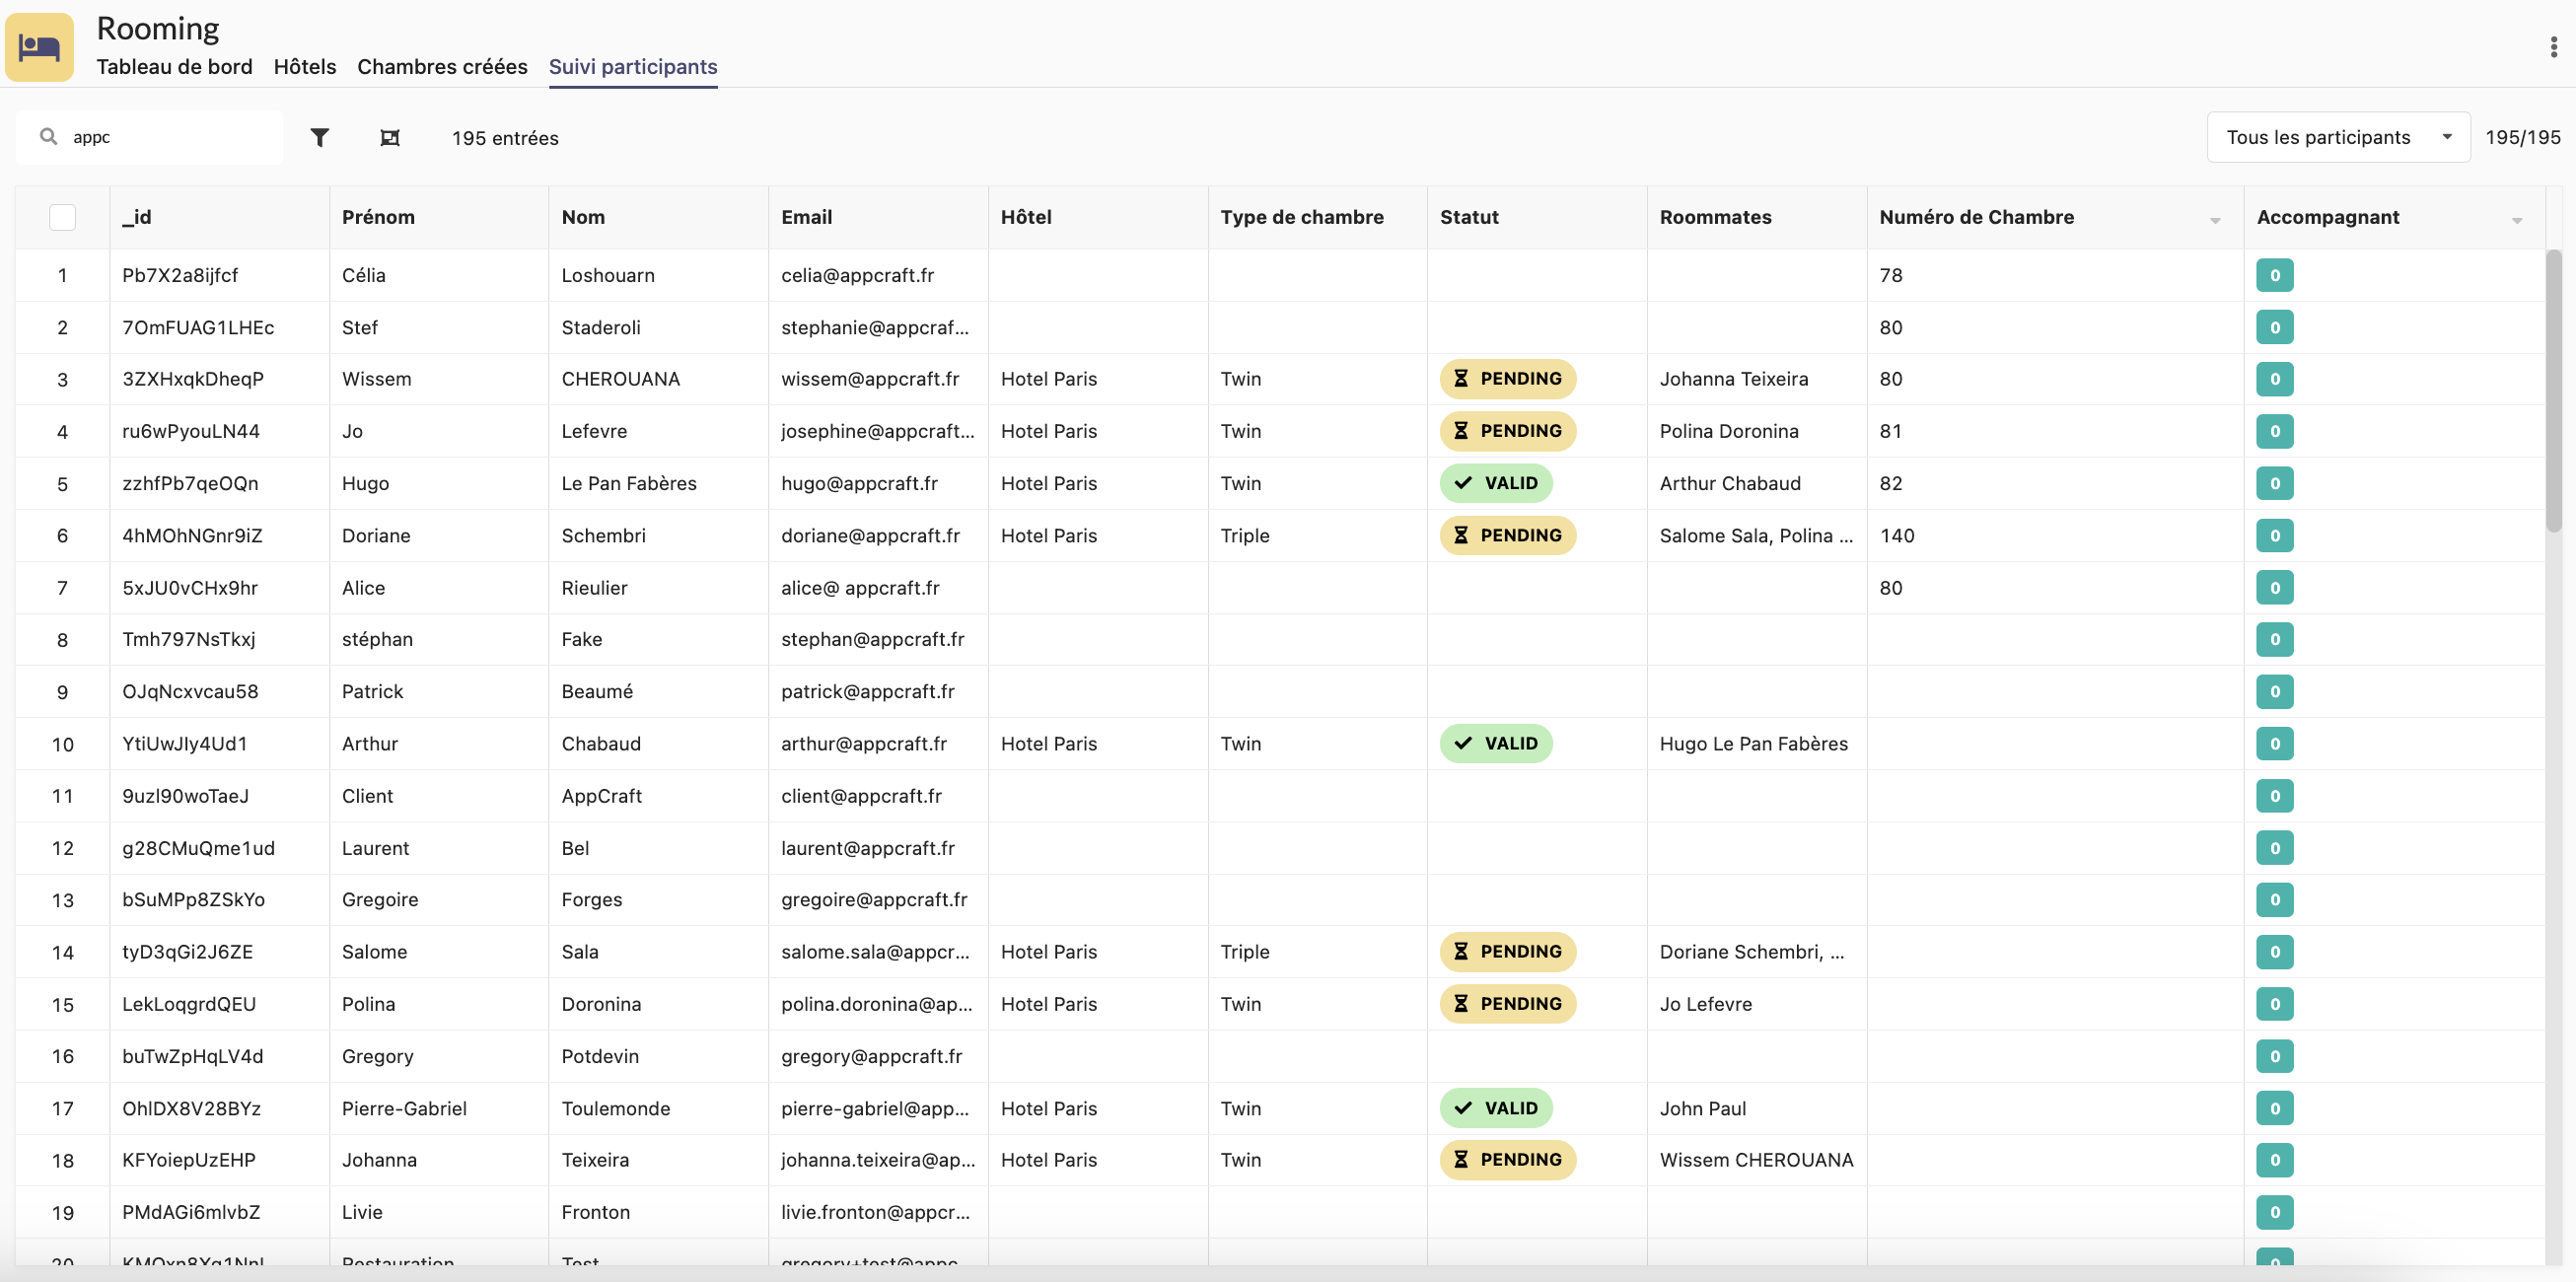Click the search magnifier icon
The image size is (2576, 1282).
coord(48,137)
